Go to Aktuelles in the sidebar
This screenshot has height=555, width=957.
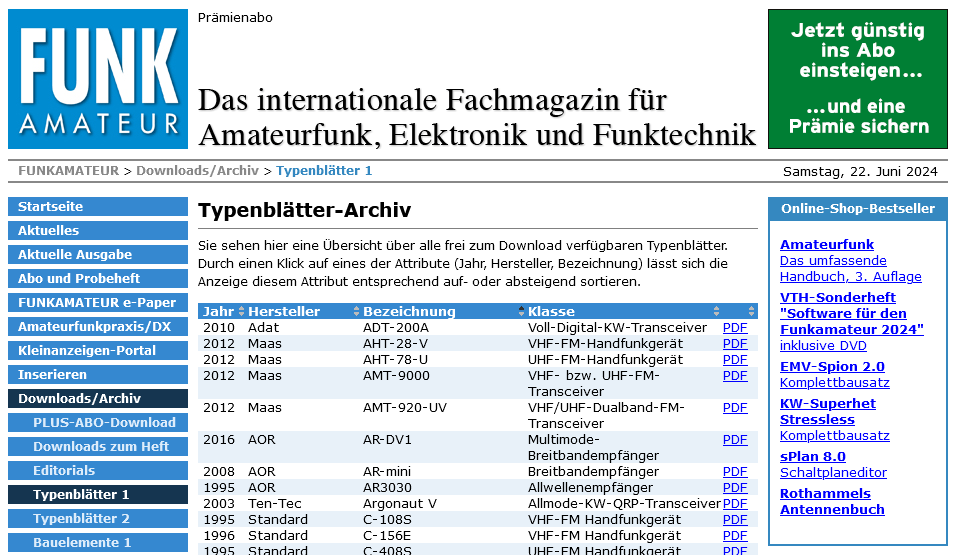tap(98, 230)
